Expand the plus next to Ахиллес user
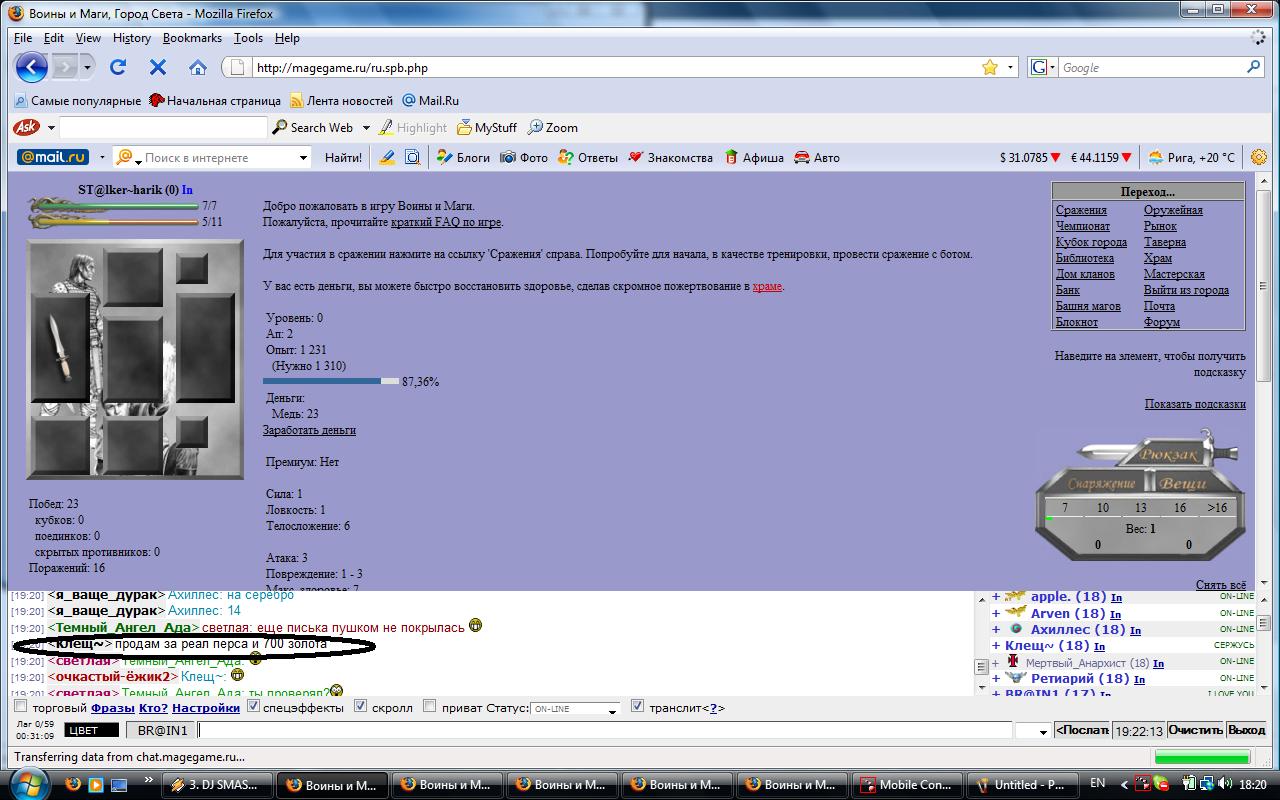 (996, 629)
